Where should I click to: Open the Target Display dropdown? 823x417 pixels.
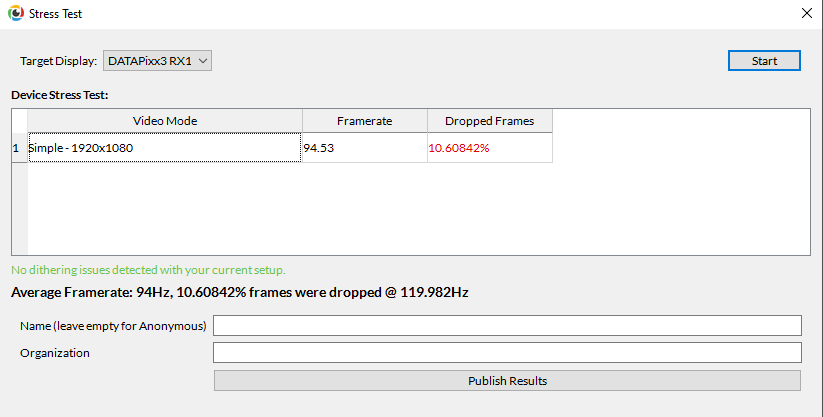157,61
